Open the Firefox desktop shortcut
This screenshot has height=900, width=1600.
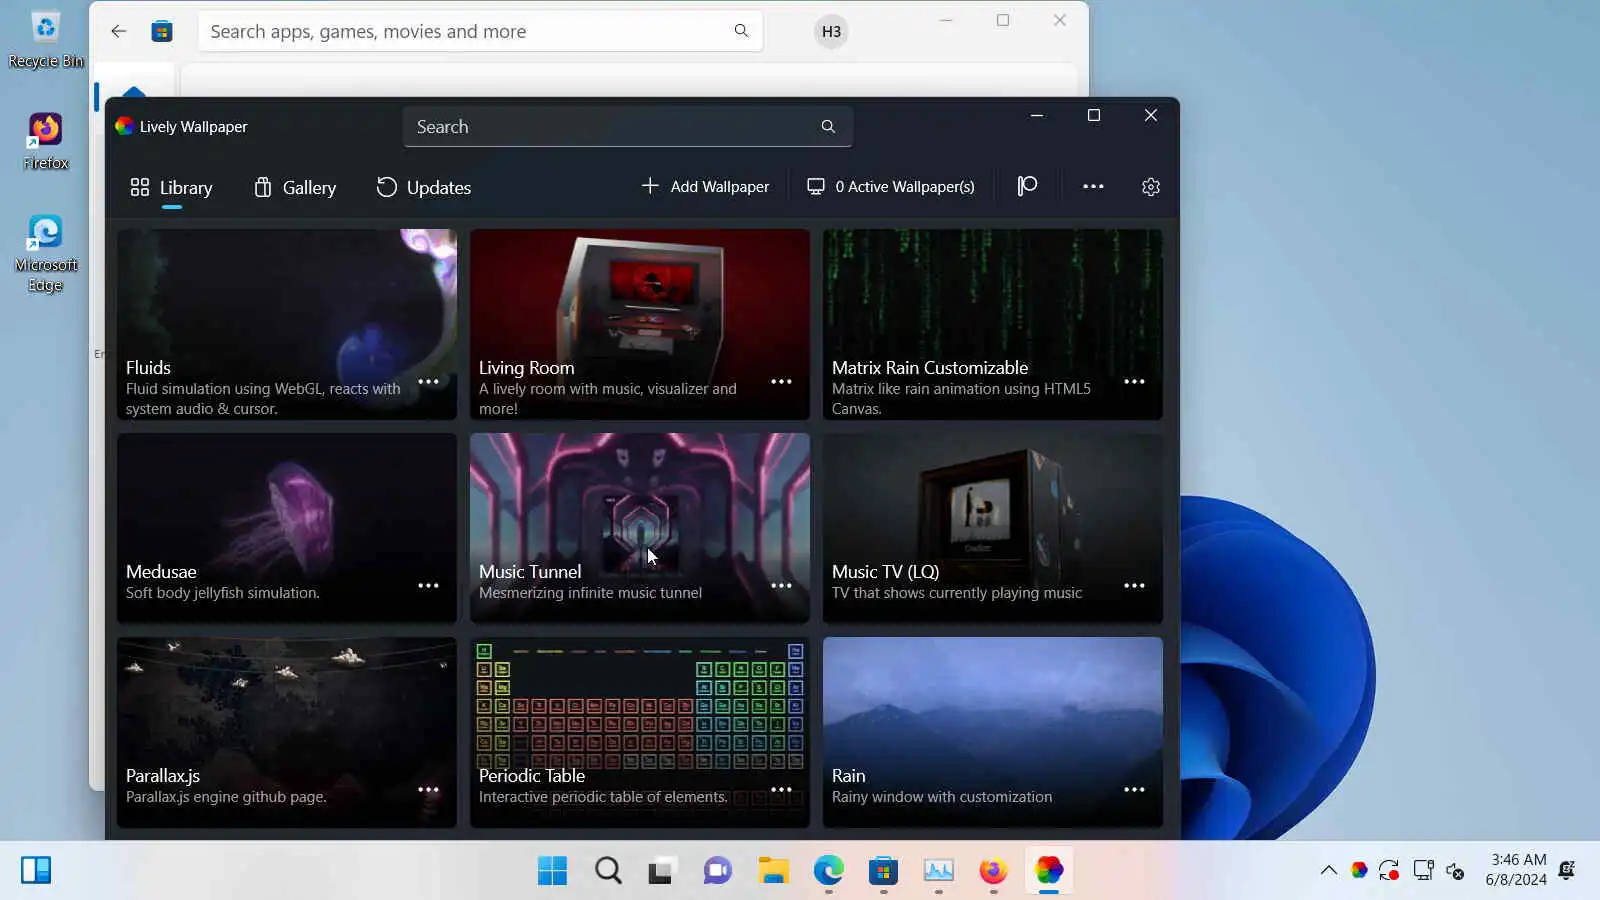coord(46,142)
